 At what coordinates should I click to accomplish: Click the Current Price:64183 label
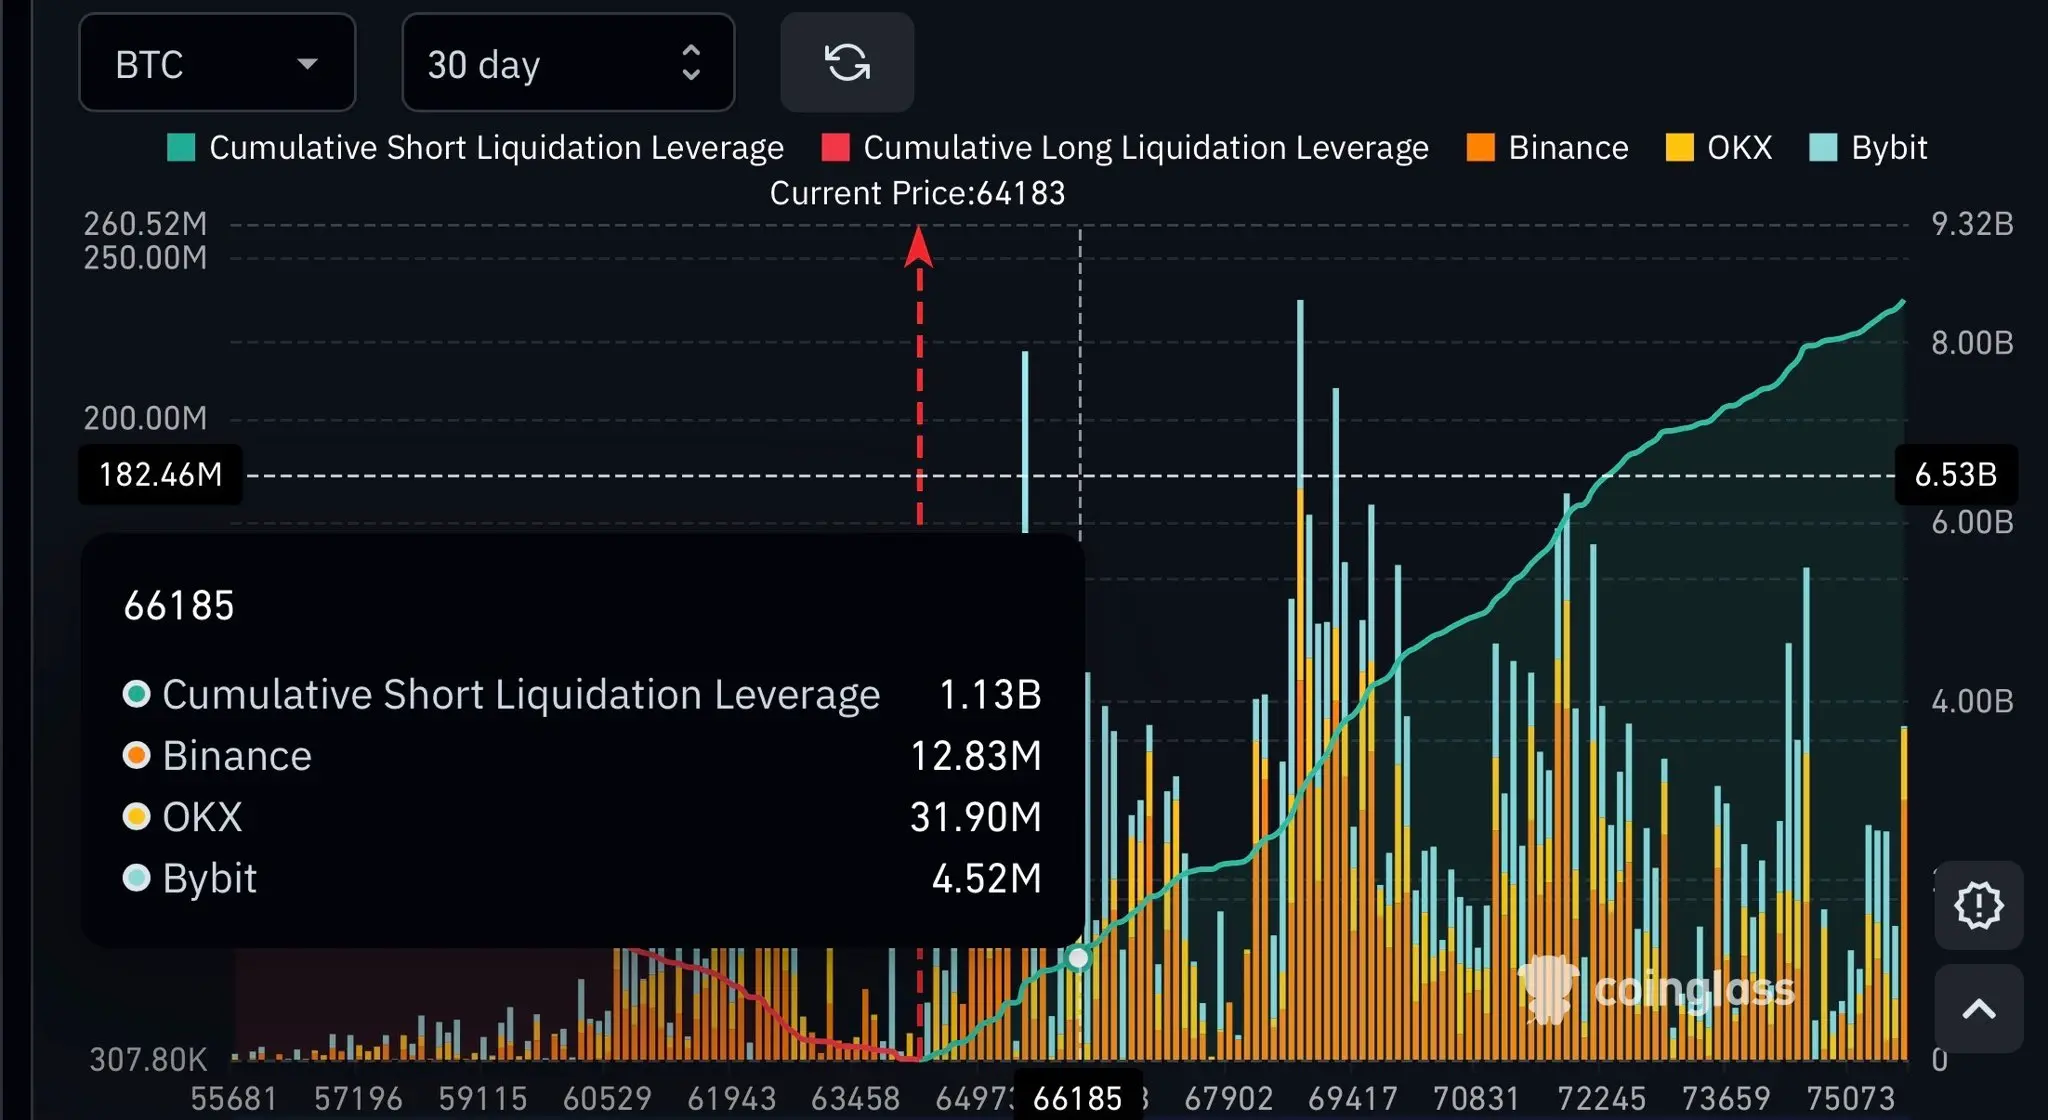917,193
